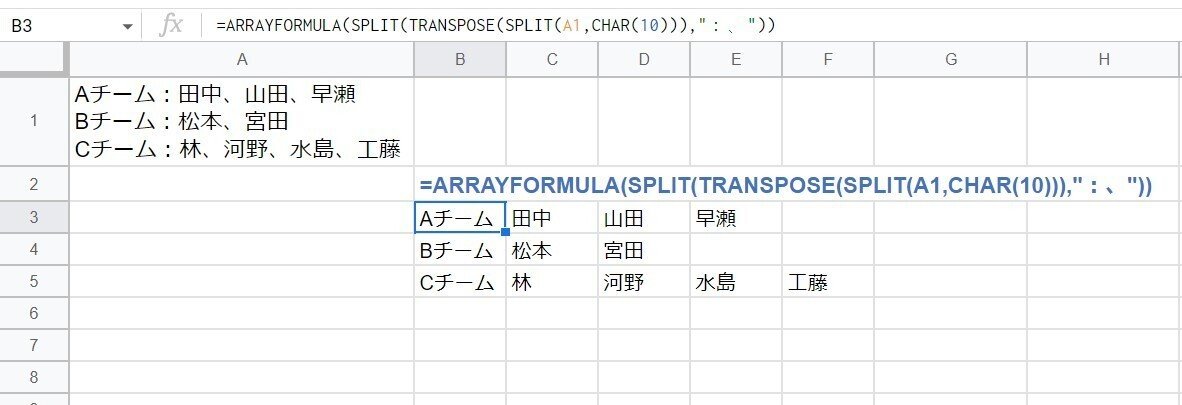The image size is (1182, 405).
Task: Select row 3 header
Action: 33,218
